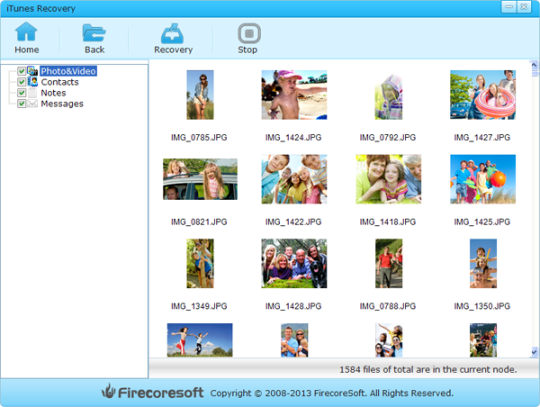This screenshot has width=540, height=407.
Task: Select the IMG_1425.JPG photo thumbnail
Action: 482,179
